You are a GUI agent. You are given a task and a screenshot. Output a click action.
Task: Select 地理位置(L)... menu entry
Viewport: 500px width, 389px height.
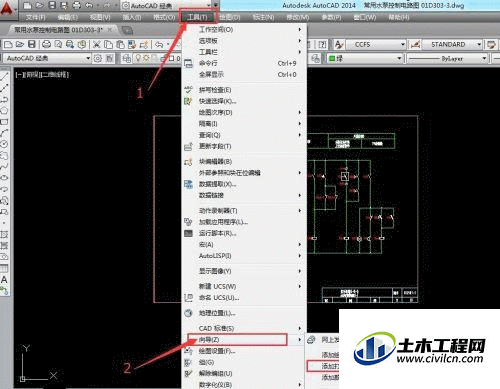pyautogui.click(x=244, y=313)
